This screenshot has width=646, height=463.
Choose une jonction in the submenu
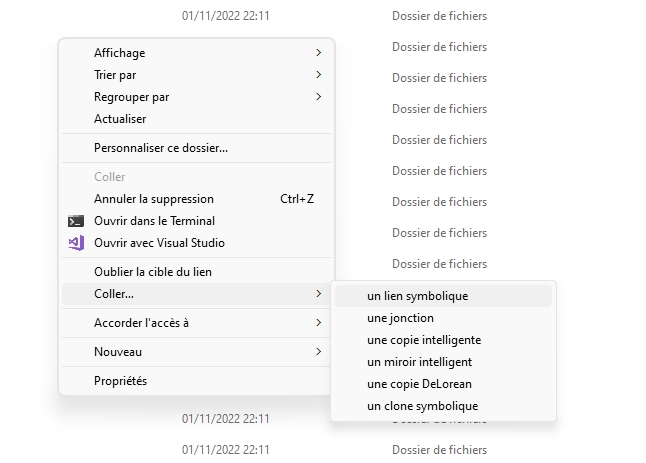pos(401,318)
